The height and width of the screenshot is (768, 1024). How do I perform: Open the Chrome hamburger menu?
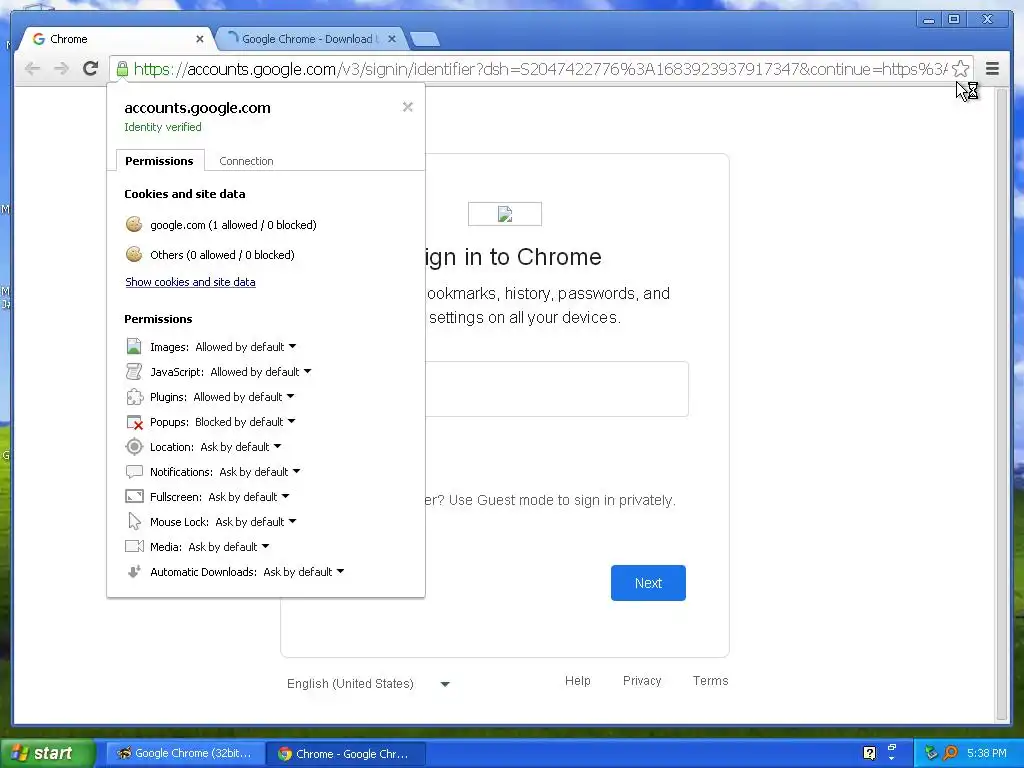tap(992, 69)
